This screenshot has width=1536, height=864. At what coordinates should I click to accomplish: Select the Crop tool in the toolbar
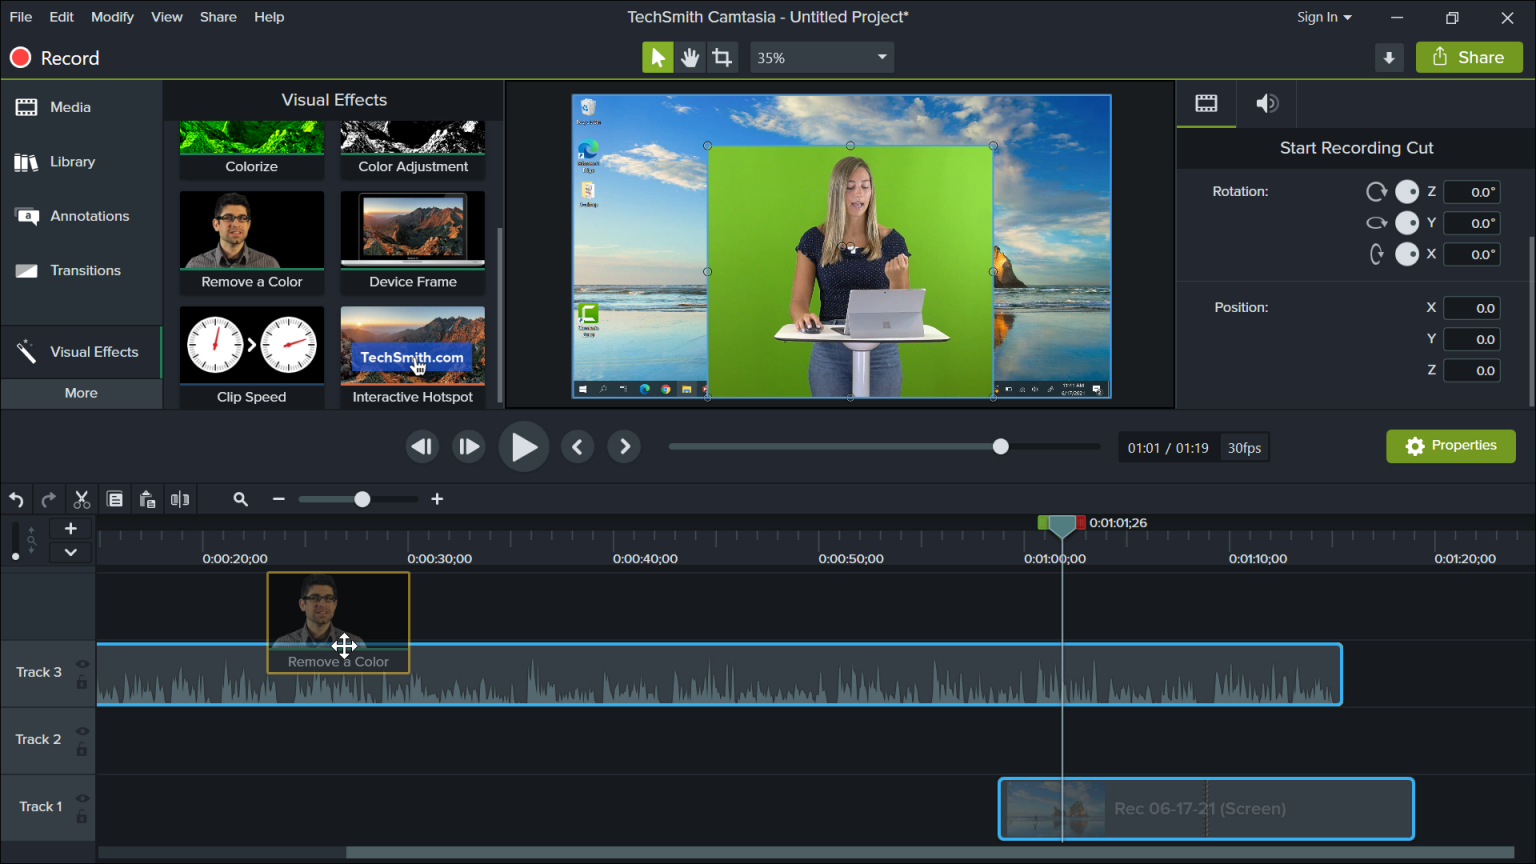point(722,57)
